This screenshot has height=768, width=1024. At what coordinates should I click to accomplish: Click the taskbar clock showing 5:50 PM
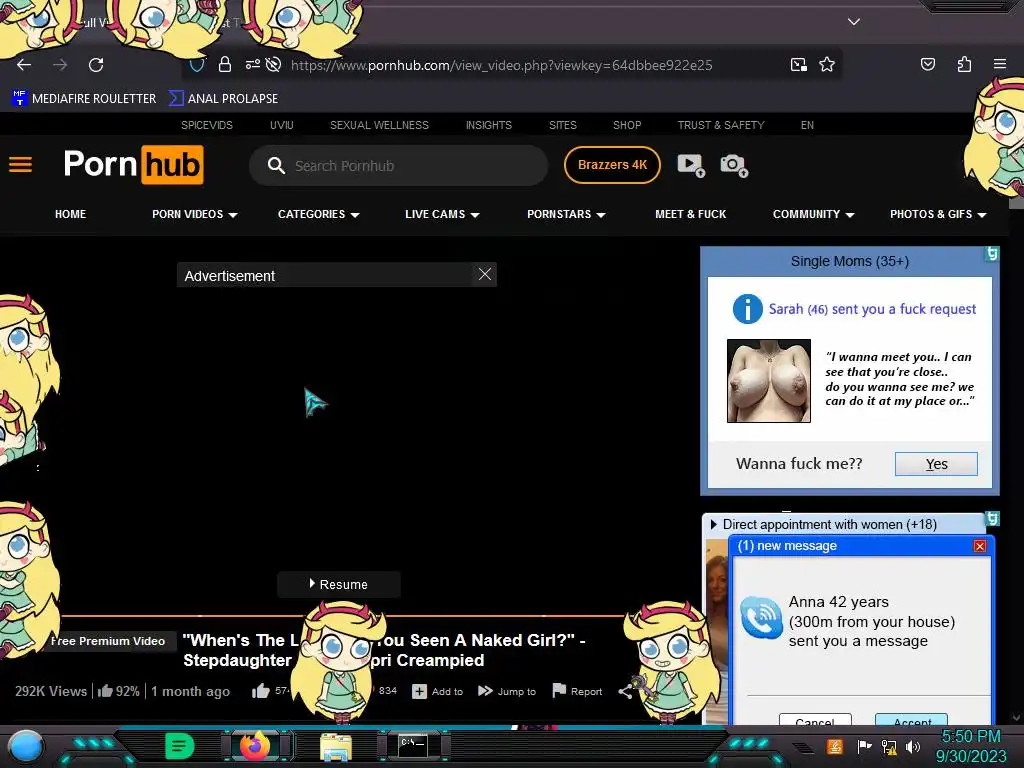coord(970,737)
